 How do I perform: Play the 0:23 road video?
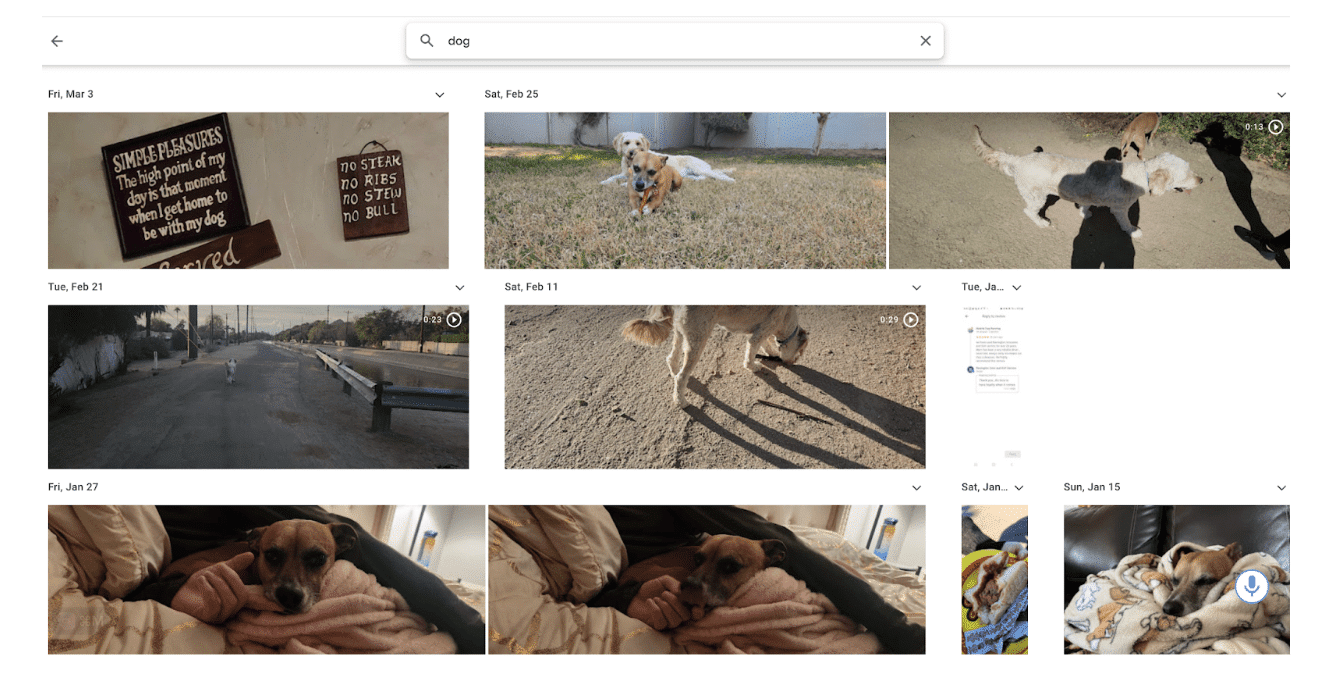tap(454, 320)
